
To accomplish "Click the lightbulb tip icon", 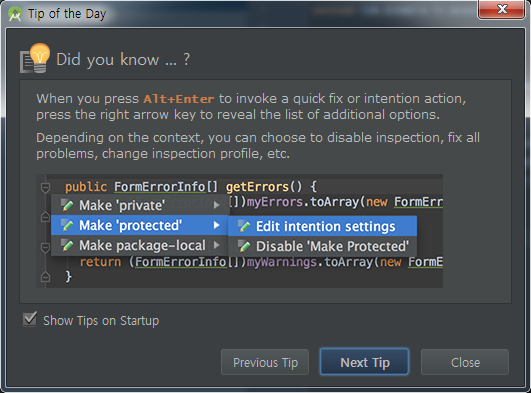I will 35,58.
